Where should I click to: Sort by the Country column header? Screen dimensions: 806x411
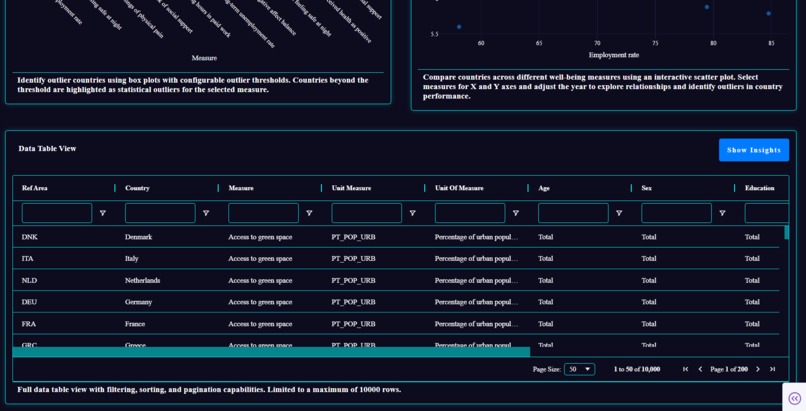point(137,188)
